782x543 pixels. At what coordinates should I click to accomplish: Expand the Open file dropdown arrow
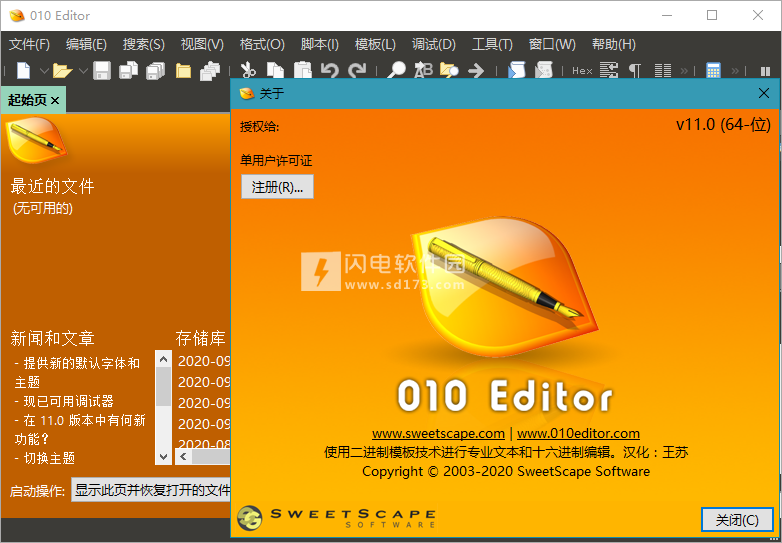click(x=83, y=71)
